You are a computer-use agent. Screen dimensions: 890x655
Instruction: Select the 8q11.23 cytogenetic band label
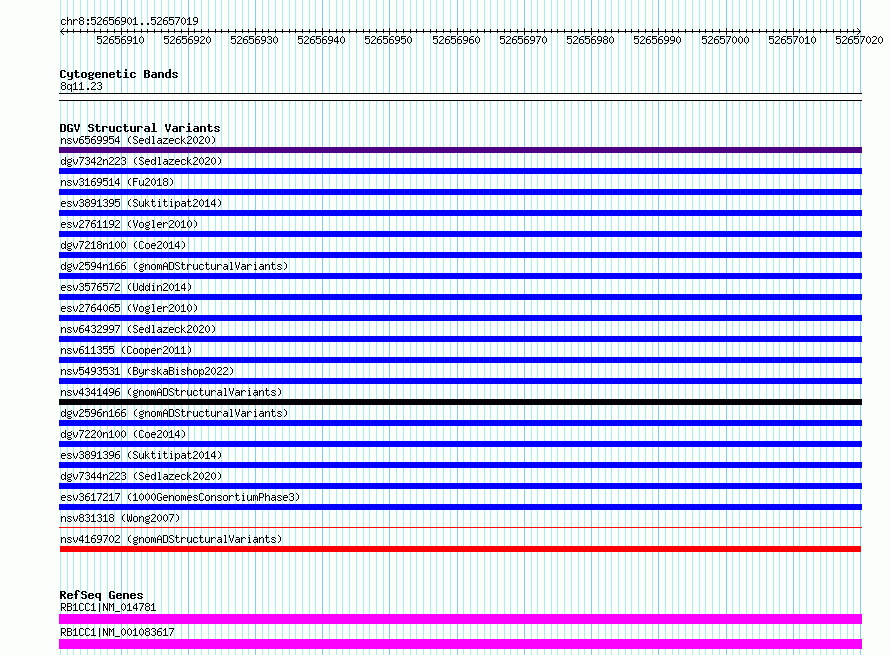81,86
